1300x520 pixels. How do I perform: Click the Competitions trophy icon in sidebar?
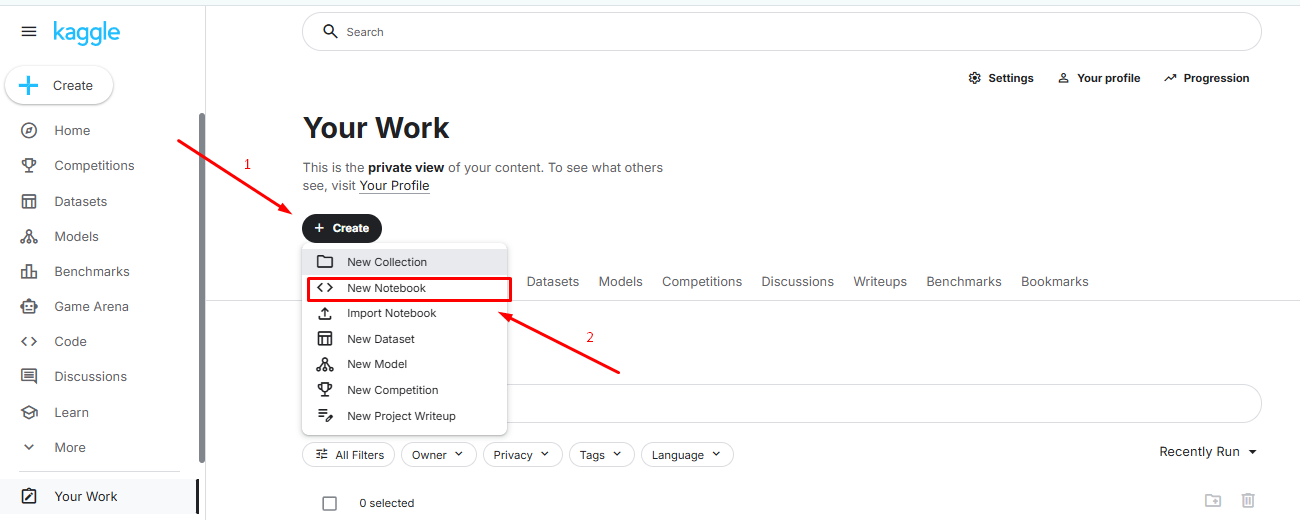click(x=29, y=166)
